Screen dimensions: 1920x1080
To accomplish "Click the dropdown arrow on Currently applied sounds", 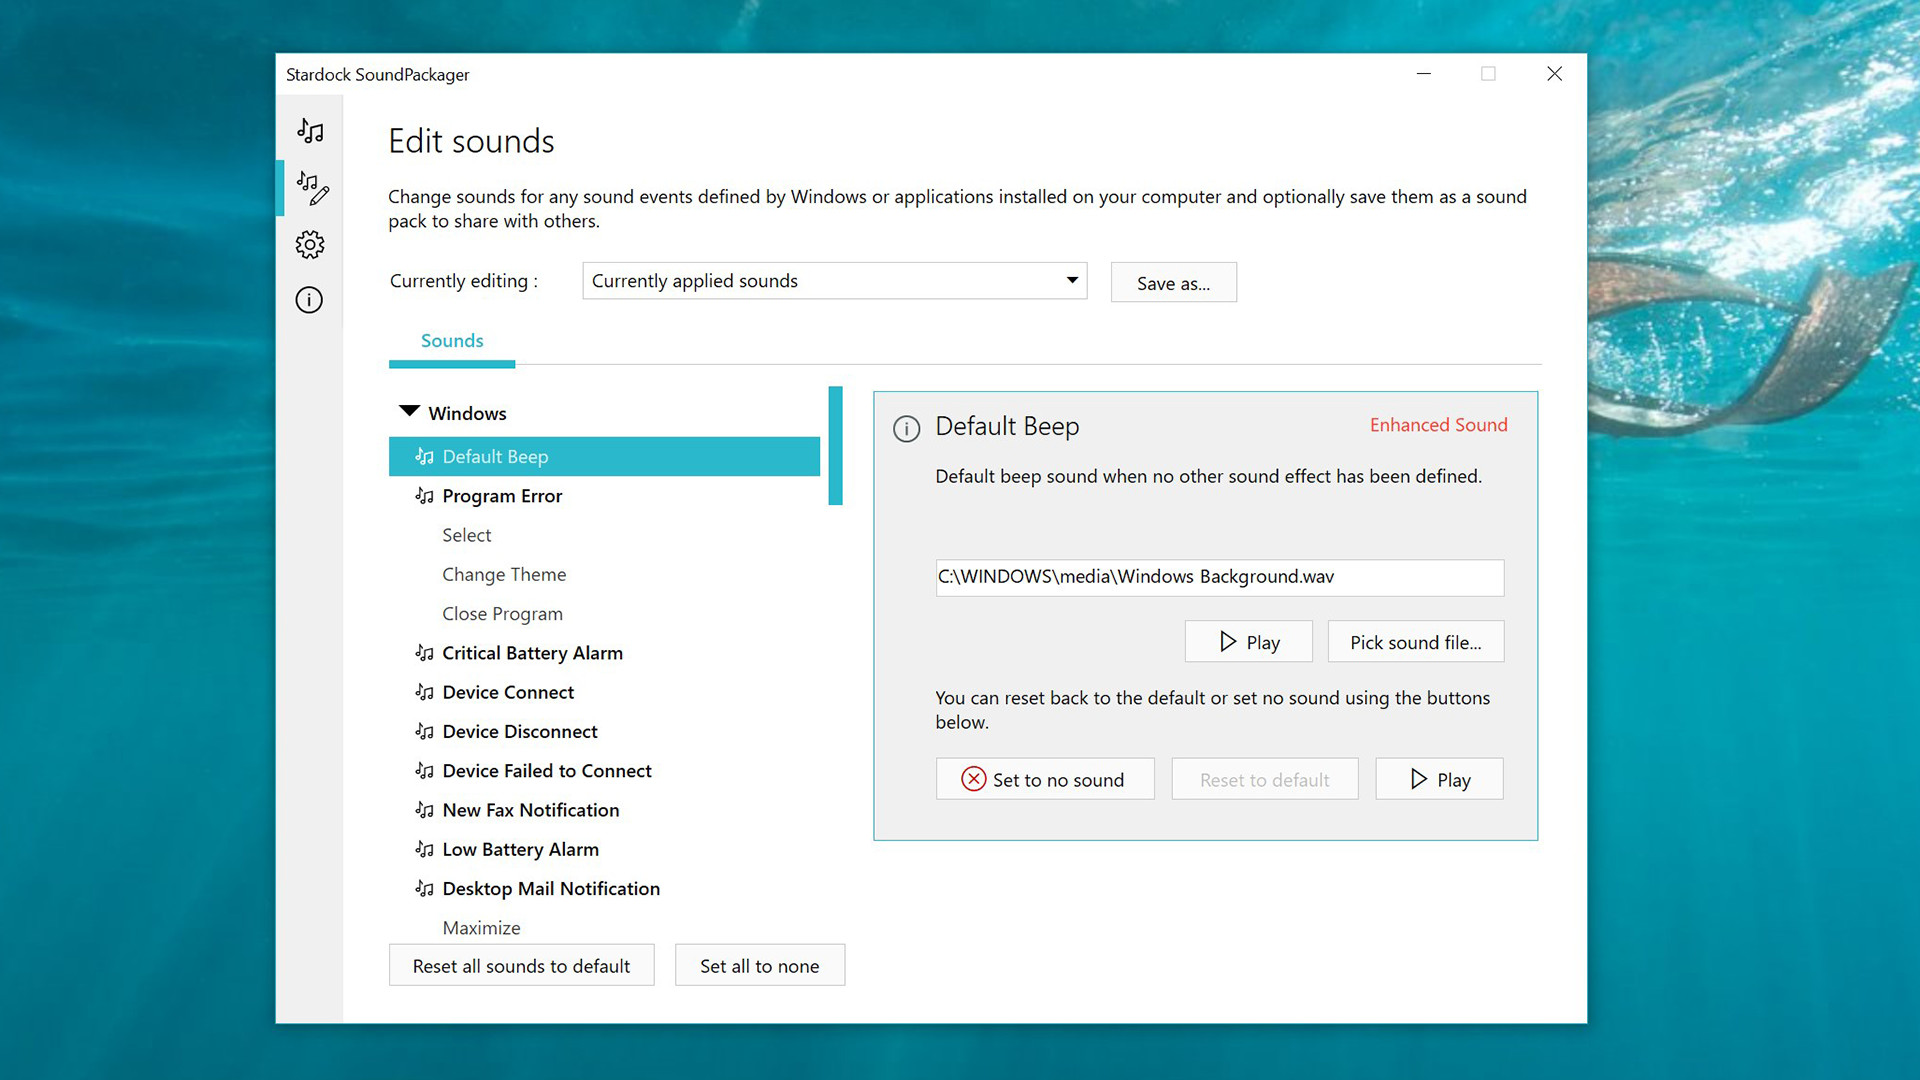I will tap(1070, 280).
